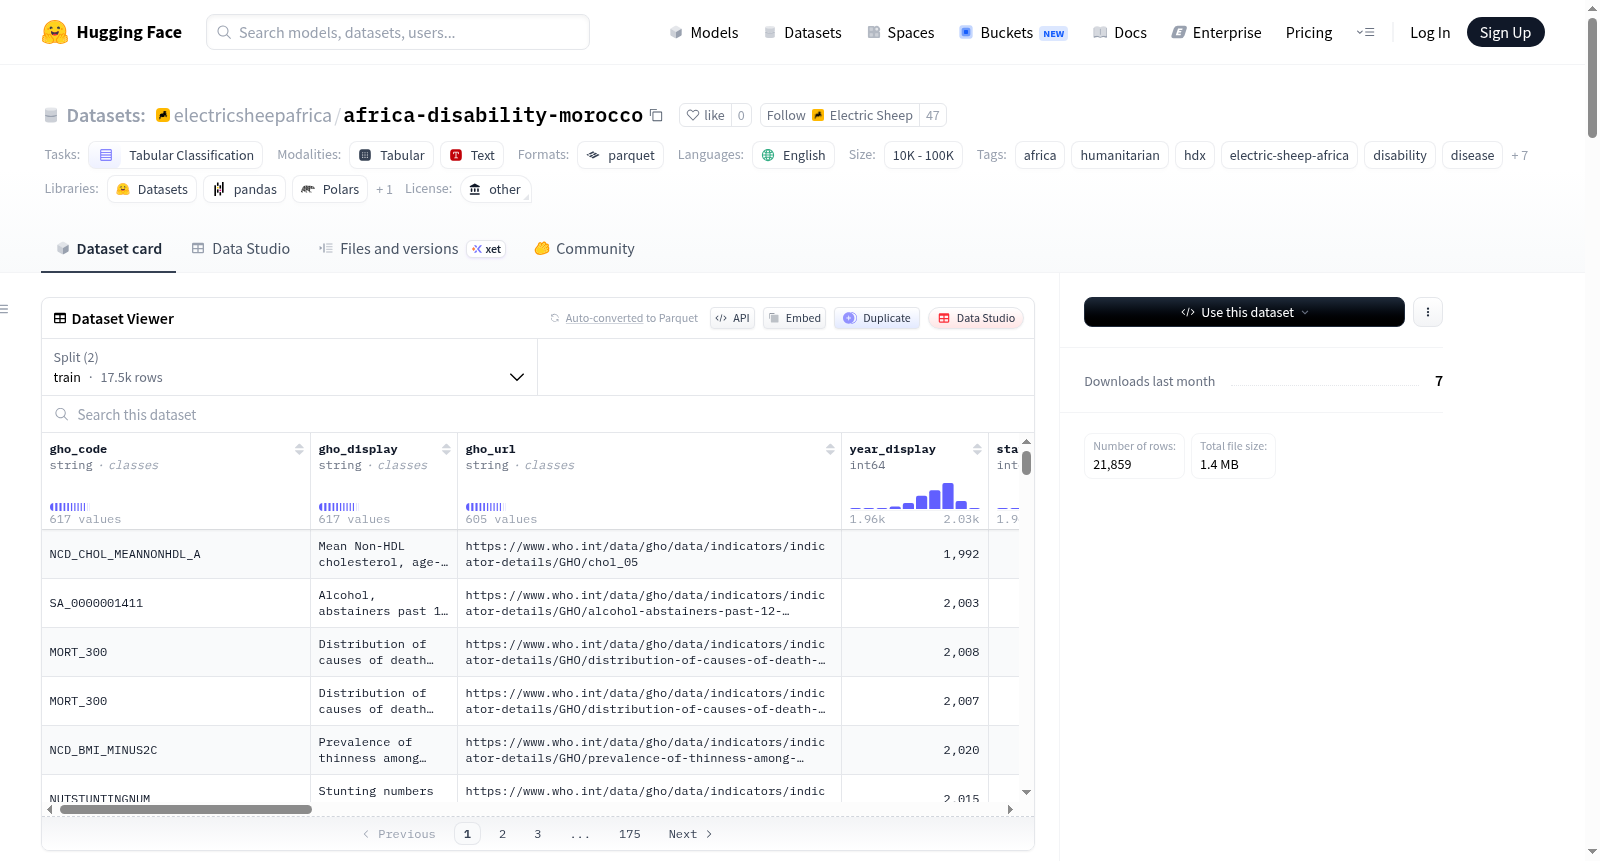Follow the Electric Sheep organization
This screenshot has height=861, width=1600.
(840, 115)
